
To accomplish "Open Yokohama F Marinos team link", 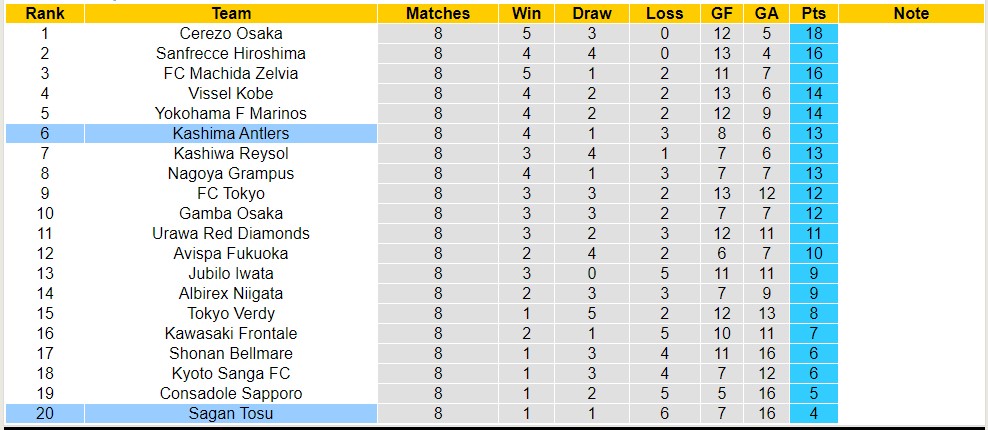I will point(231,113).
